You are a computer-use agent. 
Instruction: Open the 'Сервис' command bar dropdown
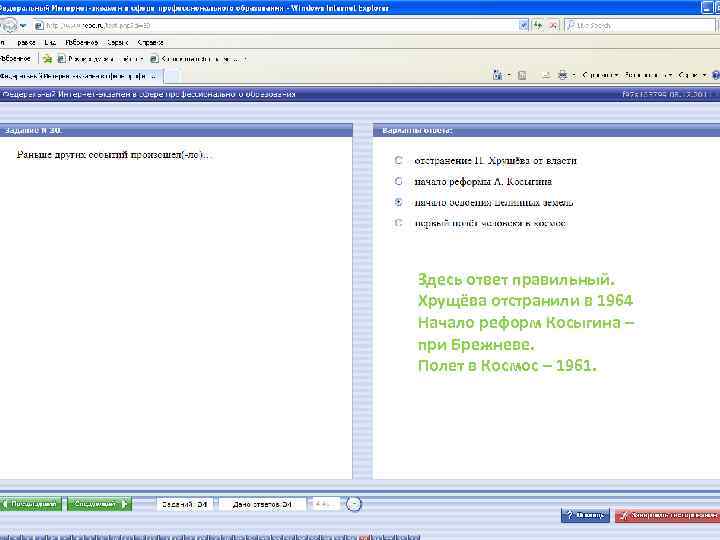(x=692, y=75)
